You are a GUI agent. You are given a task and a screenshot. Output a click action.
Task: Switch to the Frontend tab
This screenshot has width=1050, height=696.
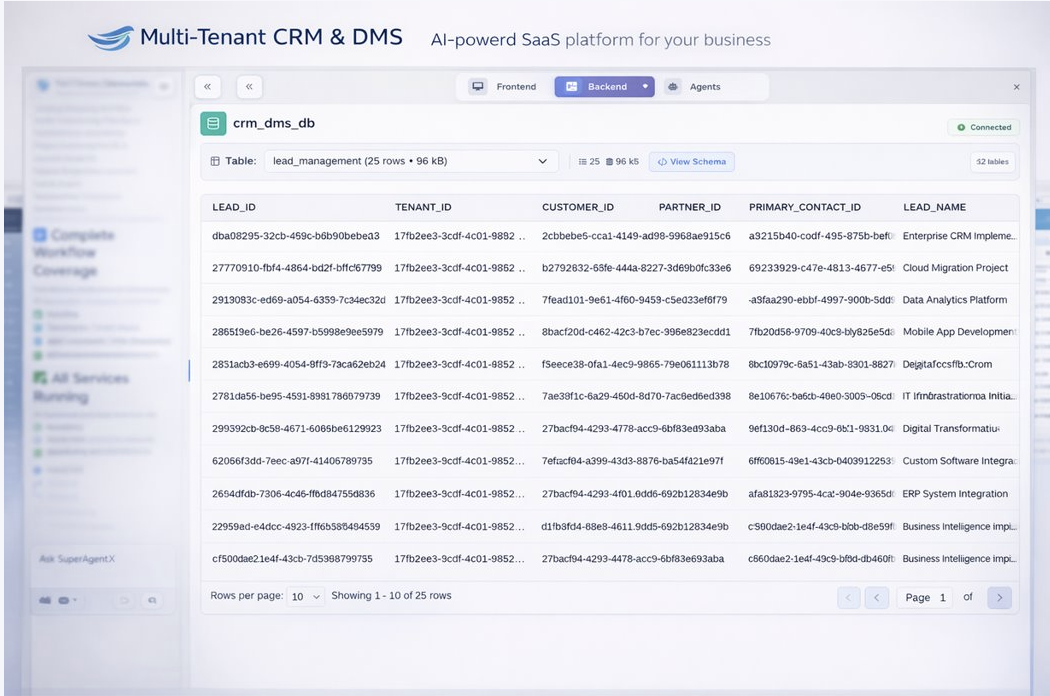505,87
